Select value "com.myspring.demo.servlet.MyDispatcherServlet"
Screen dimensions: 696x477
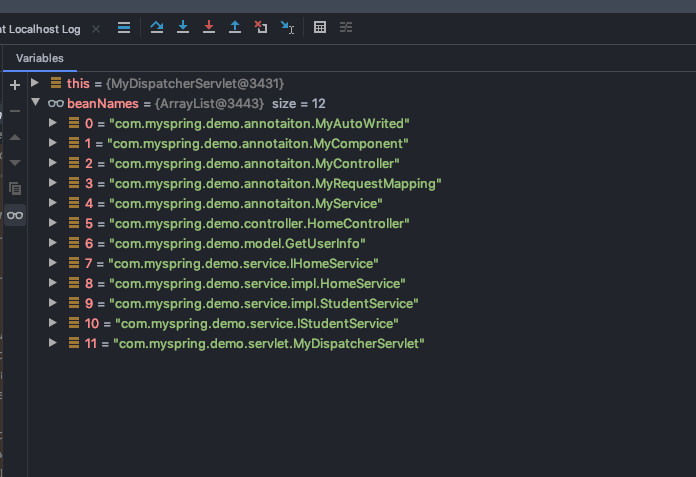point(269,343)
